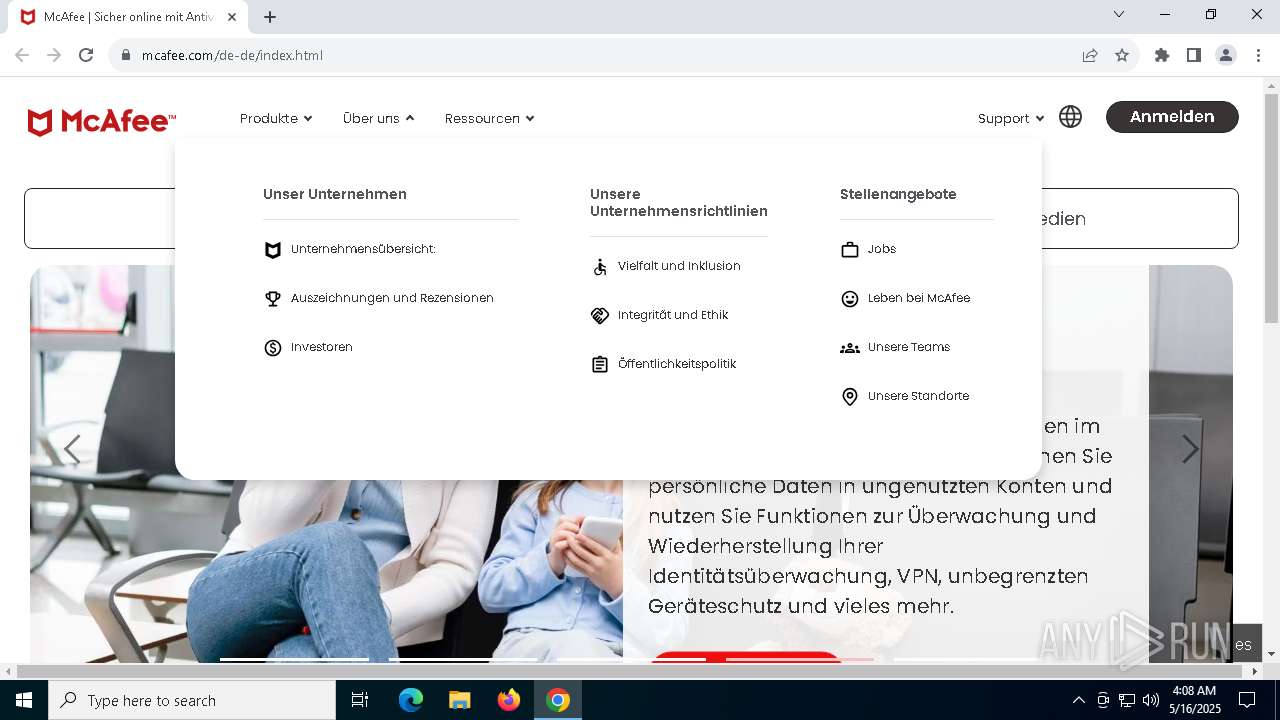Show hidden system tray icons
The width and height of the screenshot is (1280, 720).
1078,700
